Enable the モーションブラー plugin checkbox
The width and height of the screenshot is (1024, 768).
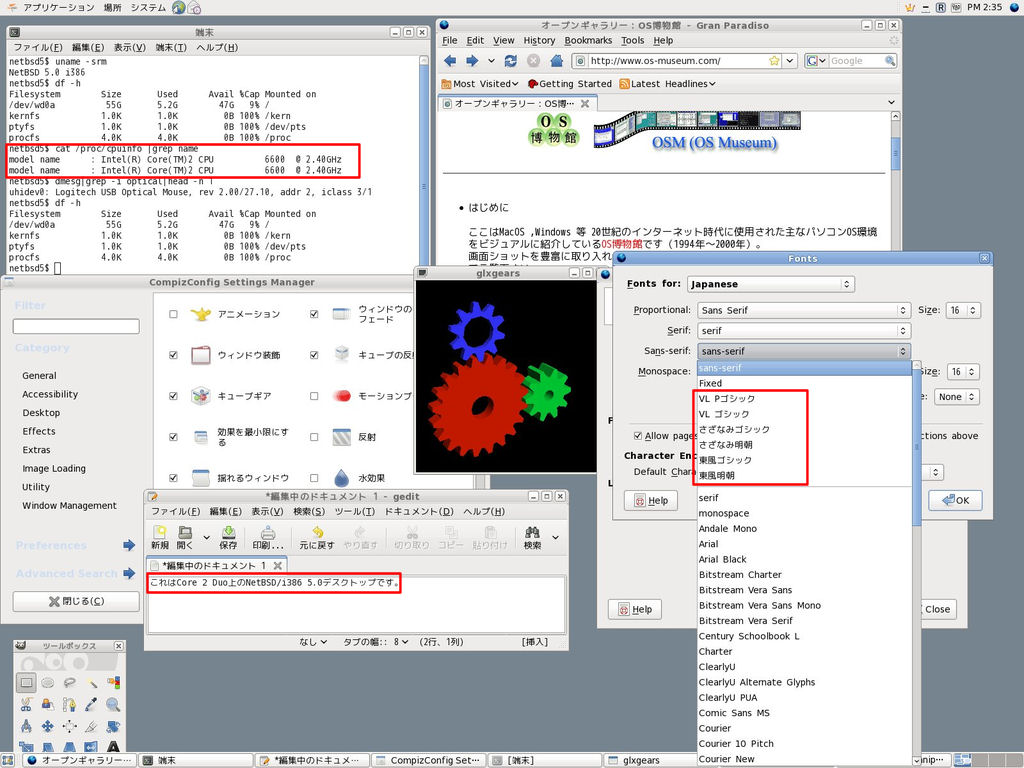(314, 396)
